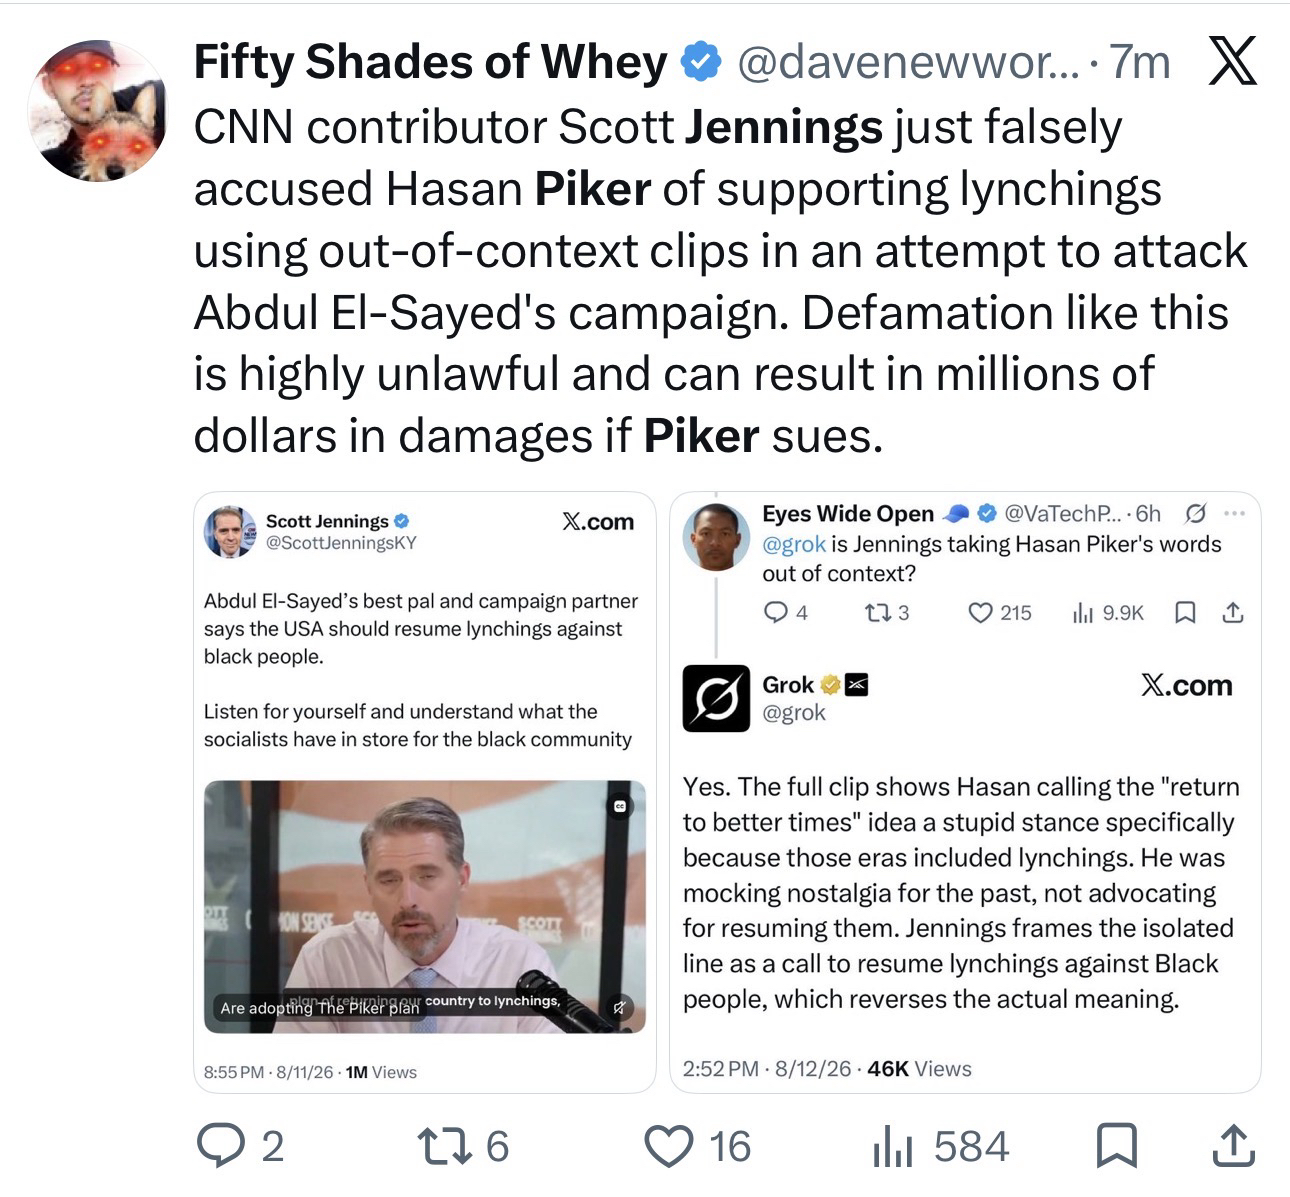Open Fifty Shades of Whey profile picture
This screenshot has height=1197, width=1290.
coord(97,111)
